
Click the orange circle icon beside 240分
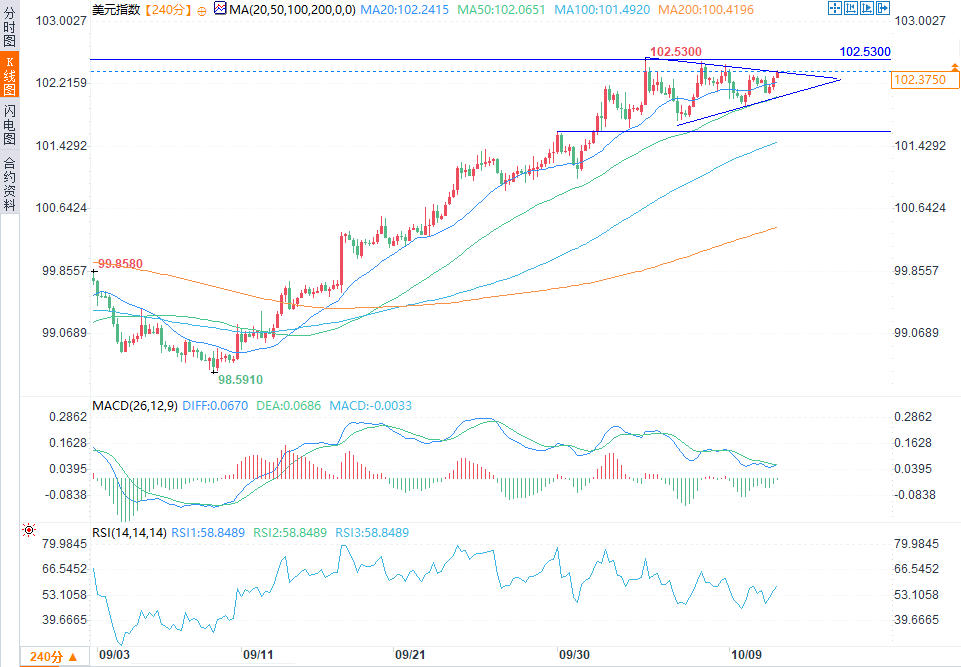click(202, 10)
